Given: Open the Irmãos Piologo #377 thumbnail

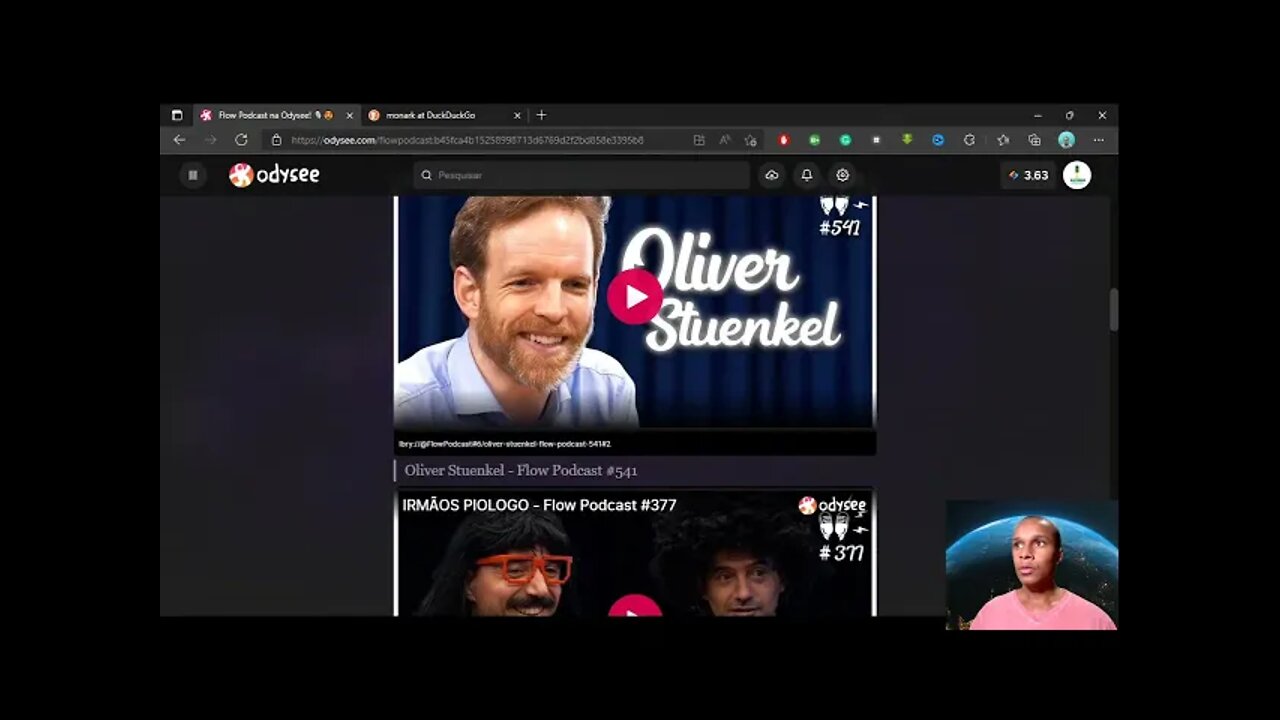Looking at the screenshot, I should 635,552.
